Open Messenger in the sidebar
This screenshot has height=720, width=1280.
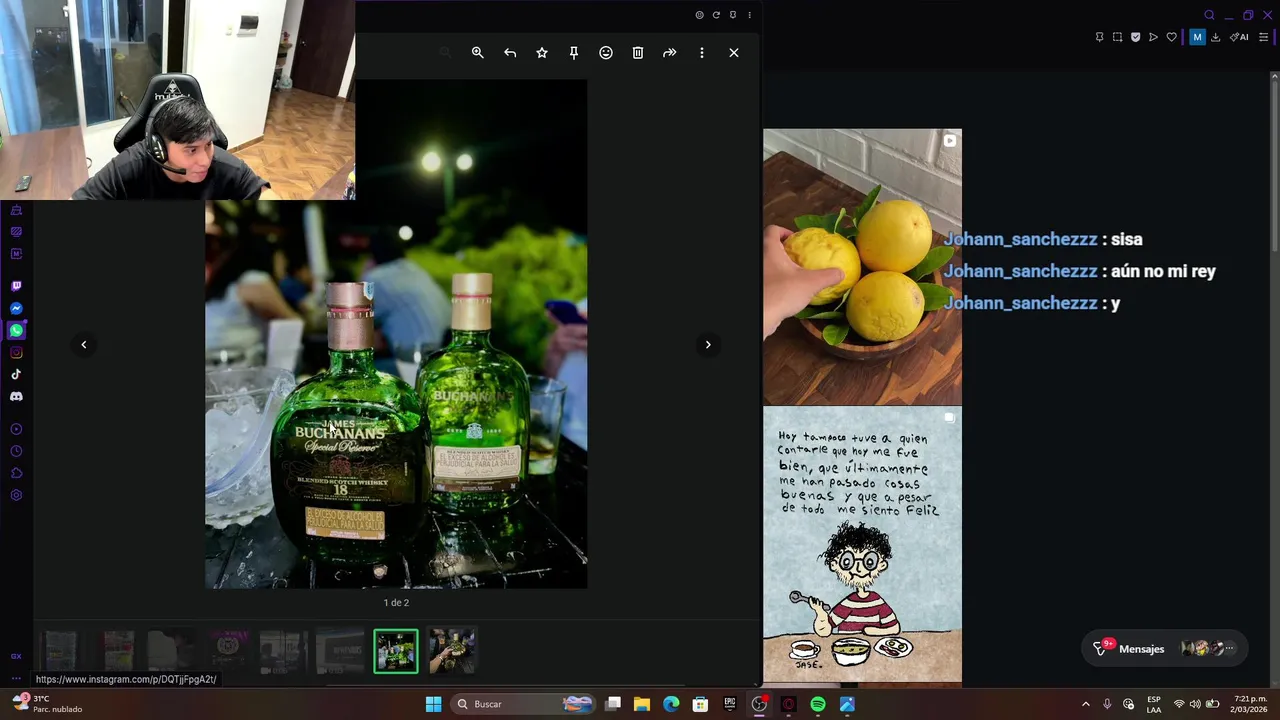16,308
